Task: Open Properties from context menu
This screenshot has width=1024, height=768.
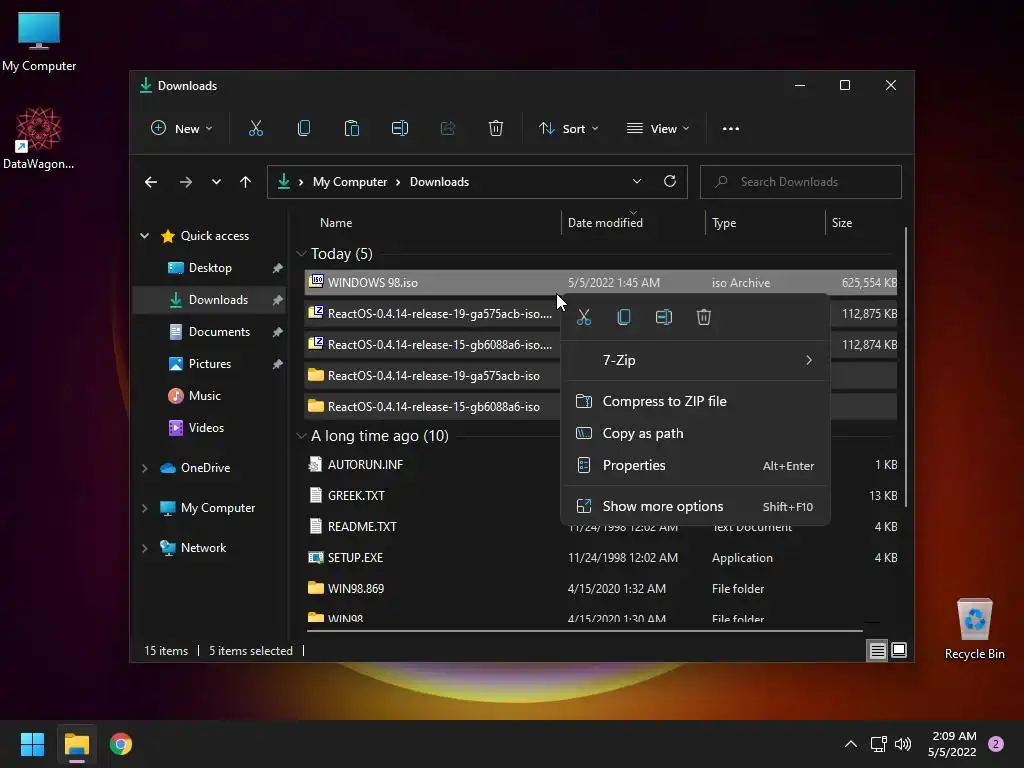Action: tap(696, 465)
